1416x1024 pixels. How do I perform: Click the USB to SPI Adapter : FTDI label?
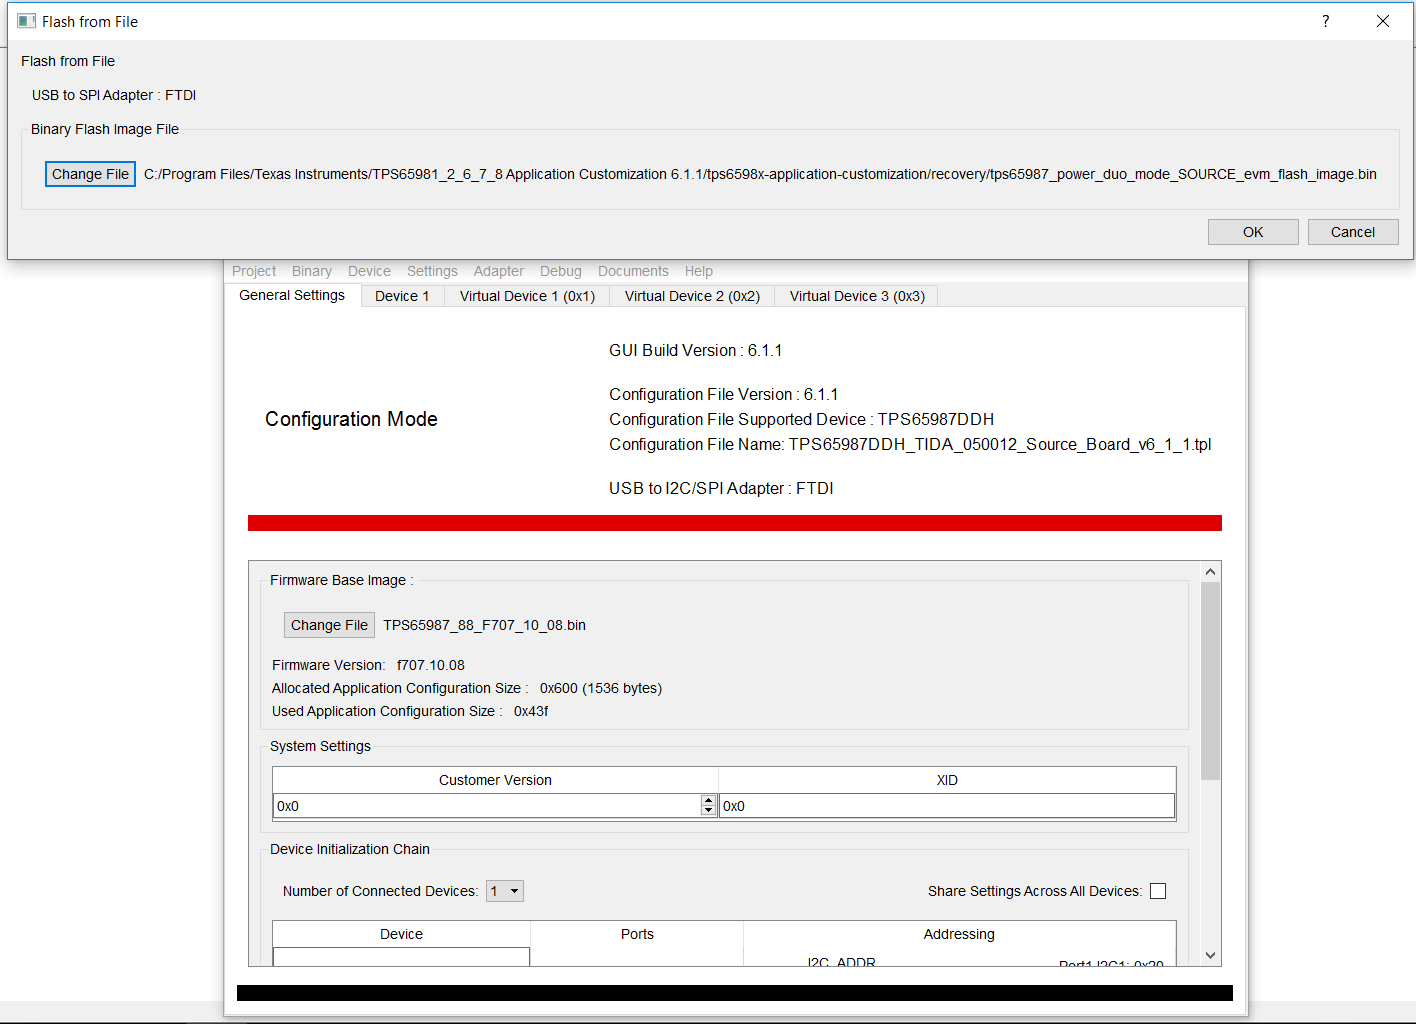pyautogui.click(x=114, y=95)
